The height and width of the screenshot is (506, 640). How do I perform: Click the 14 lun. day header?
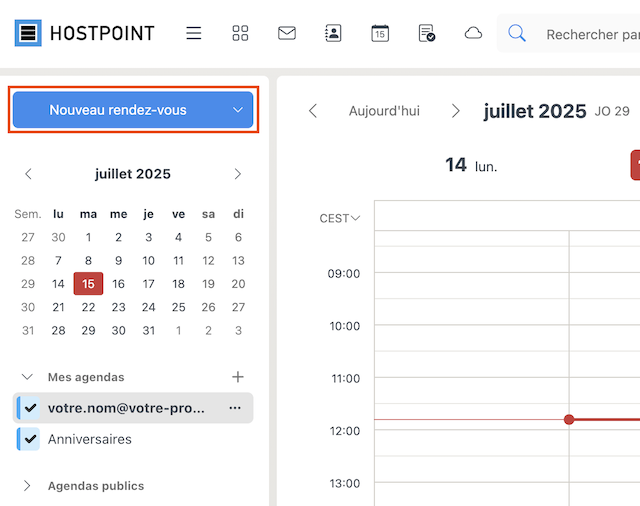[471, 165]
